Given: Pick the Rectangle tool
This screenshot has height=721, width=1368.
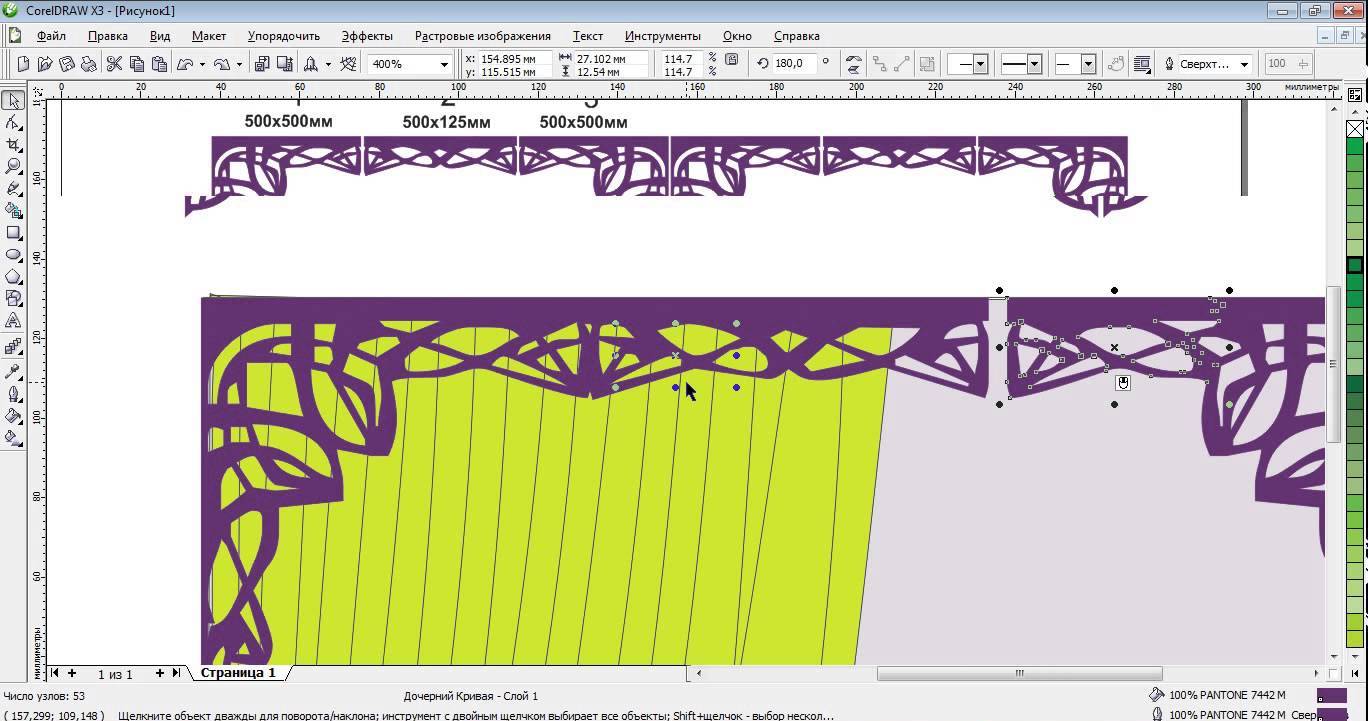Looking at the screenshot, I should 13,232.
